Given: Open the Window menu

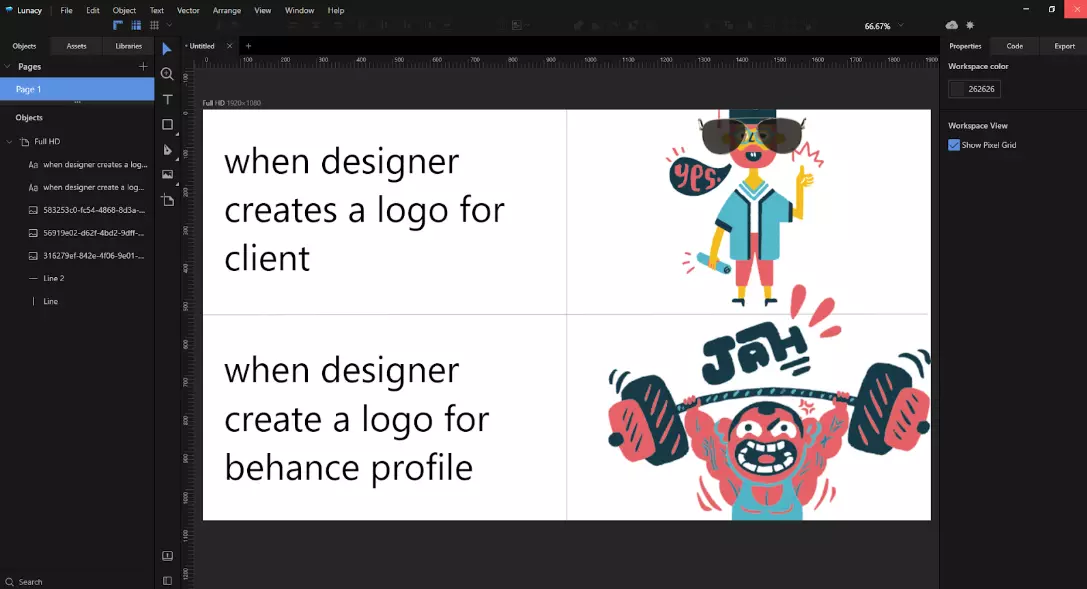Looking at the screenshot, I should point(299,10).
